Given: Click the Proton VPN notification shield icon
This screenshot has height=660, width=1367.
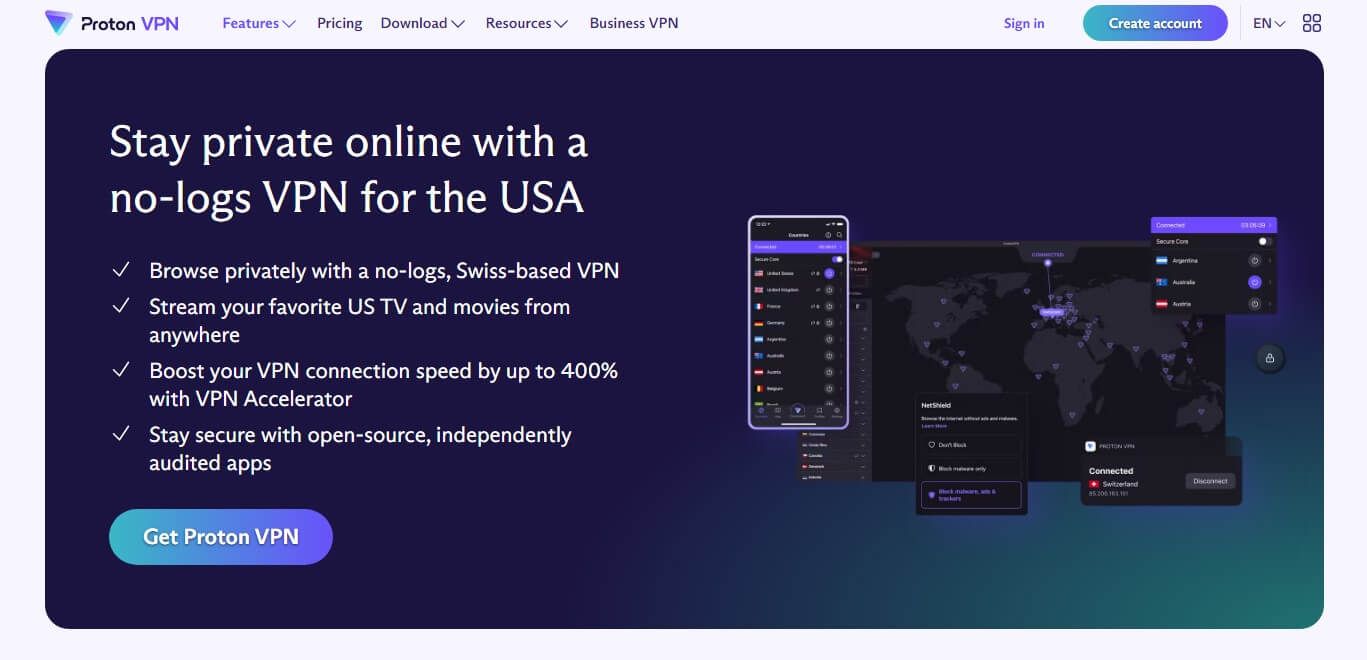Looking at the screenshot, I should [x=1091, y=446].
